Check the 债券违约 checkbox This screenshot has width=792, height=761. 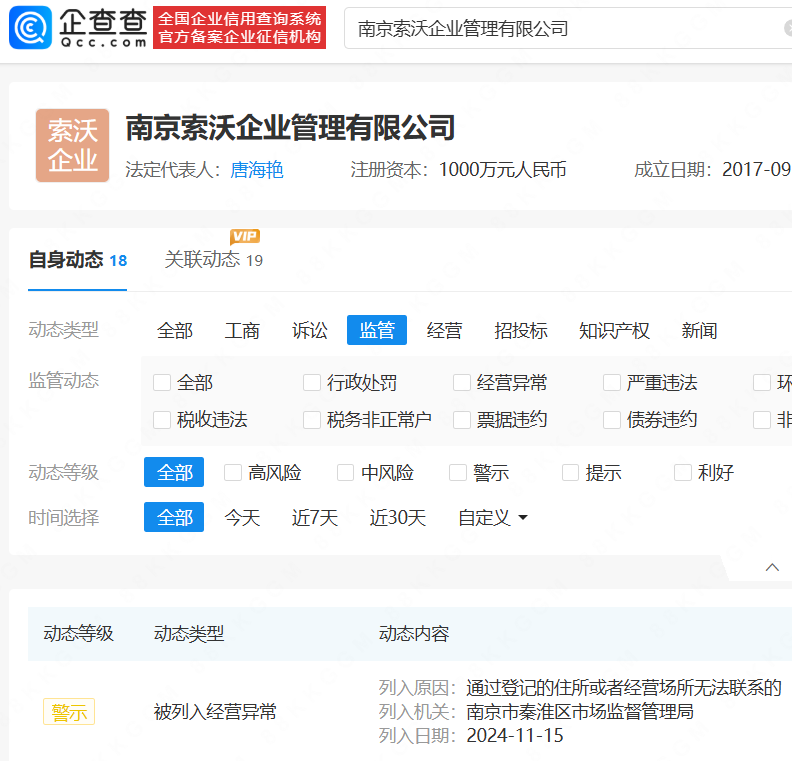click(x=612, y=420)
